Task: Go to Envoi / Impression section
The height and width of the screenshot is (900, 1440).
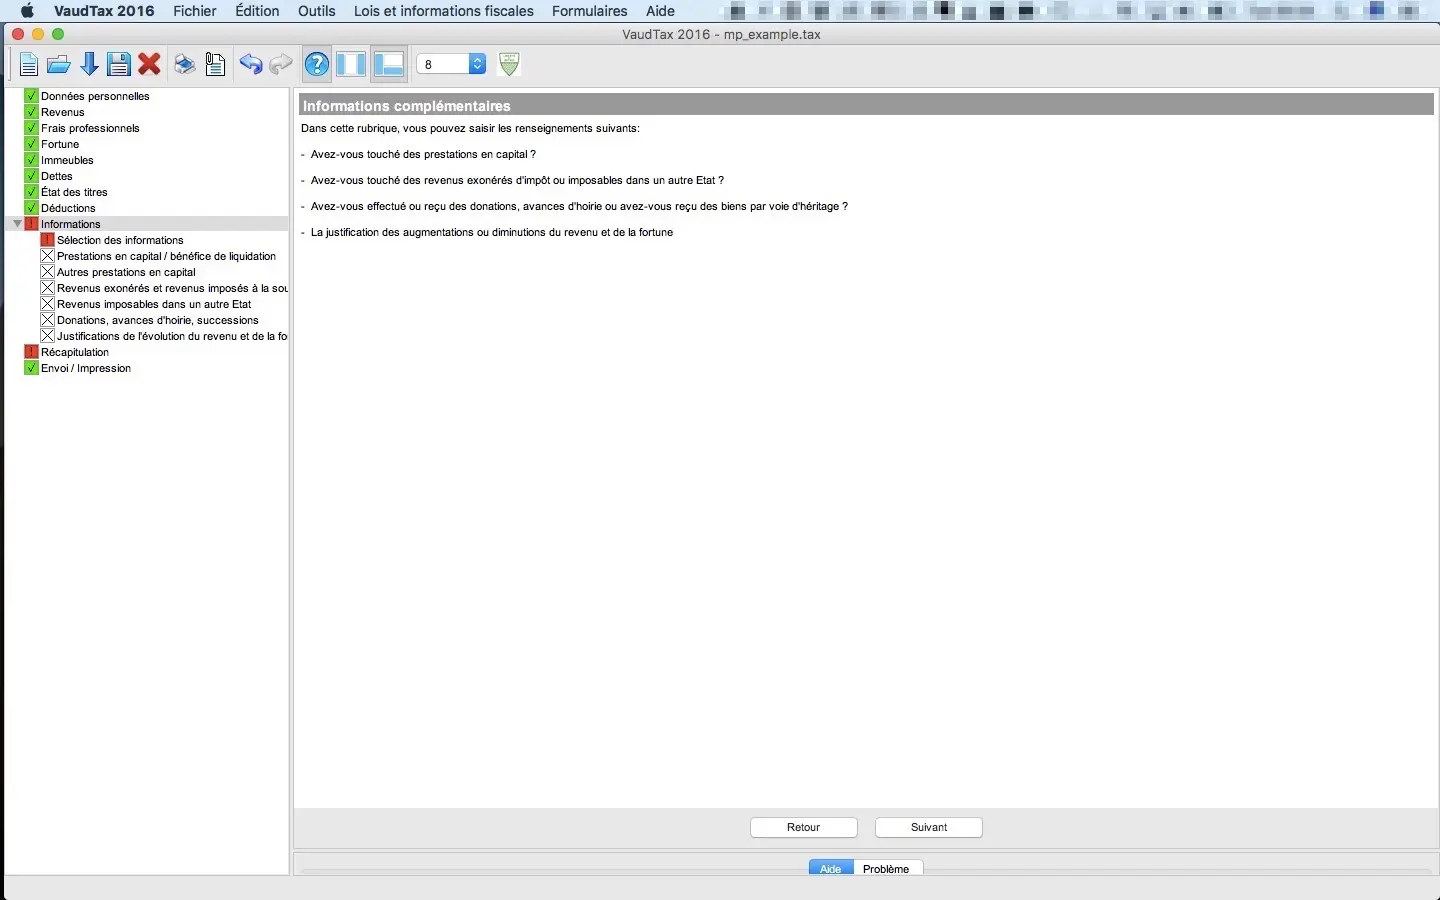Action: 86,368
